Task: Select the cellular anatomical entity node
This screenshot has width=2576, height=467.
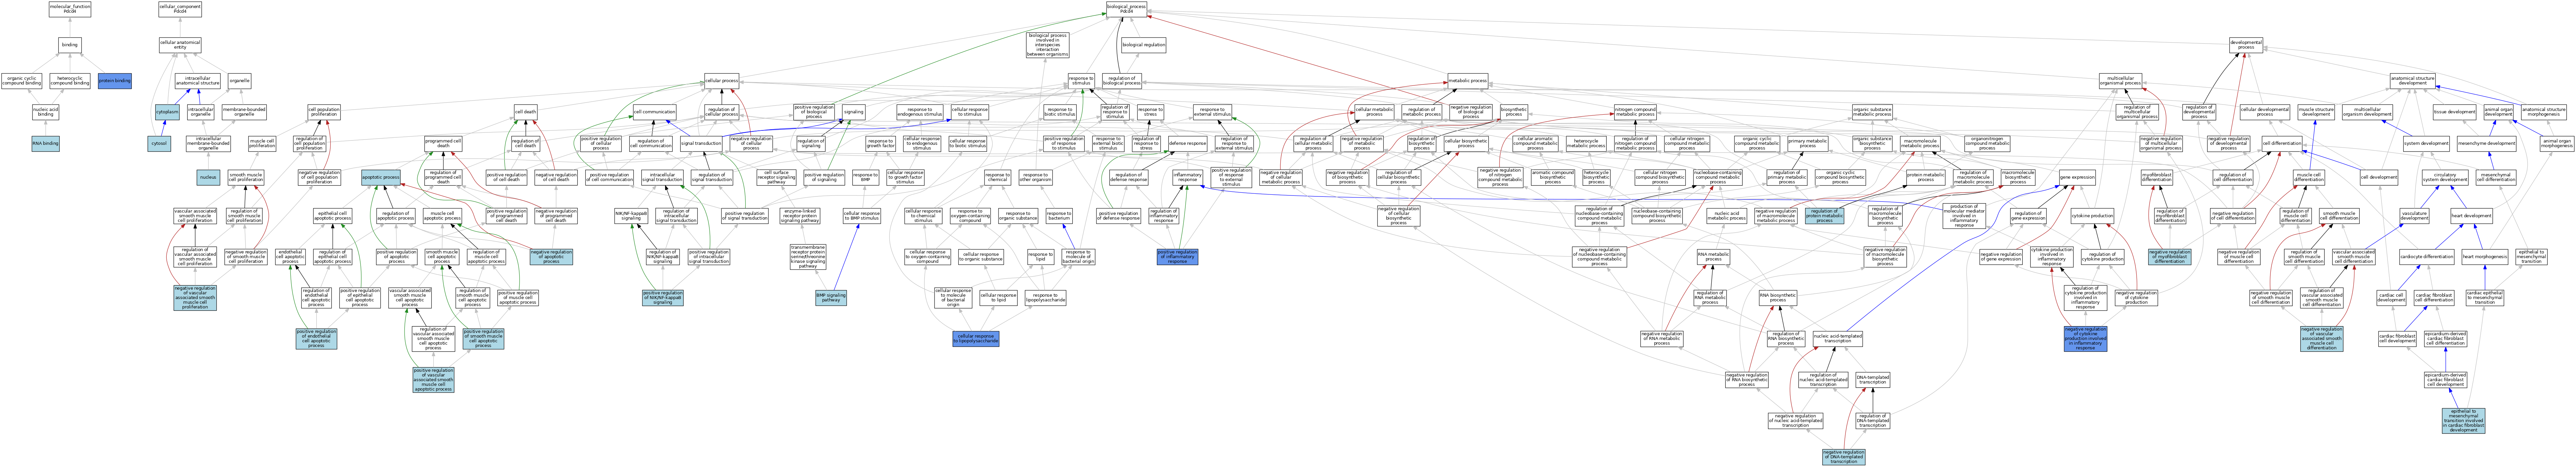Action: (x=180, y=45)
